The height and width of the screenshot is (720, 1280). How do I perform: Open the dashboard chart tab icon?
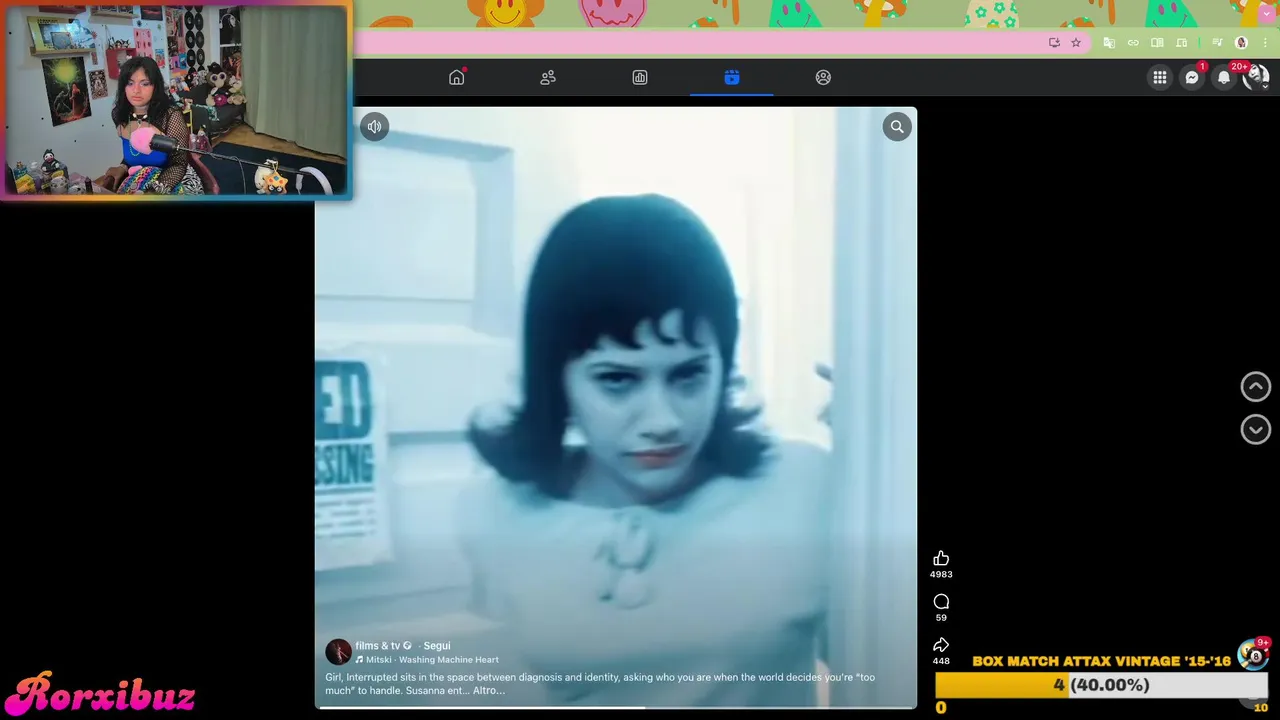640,77
